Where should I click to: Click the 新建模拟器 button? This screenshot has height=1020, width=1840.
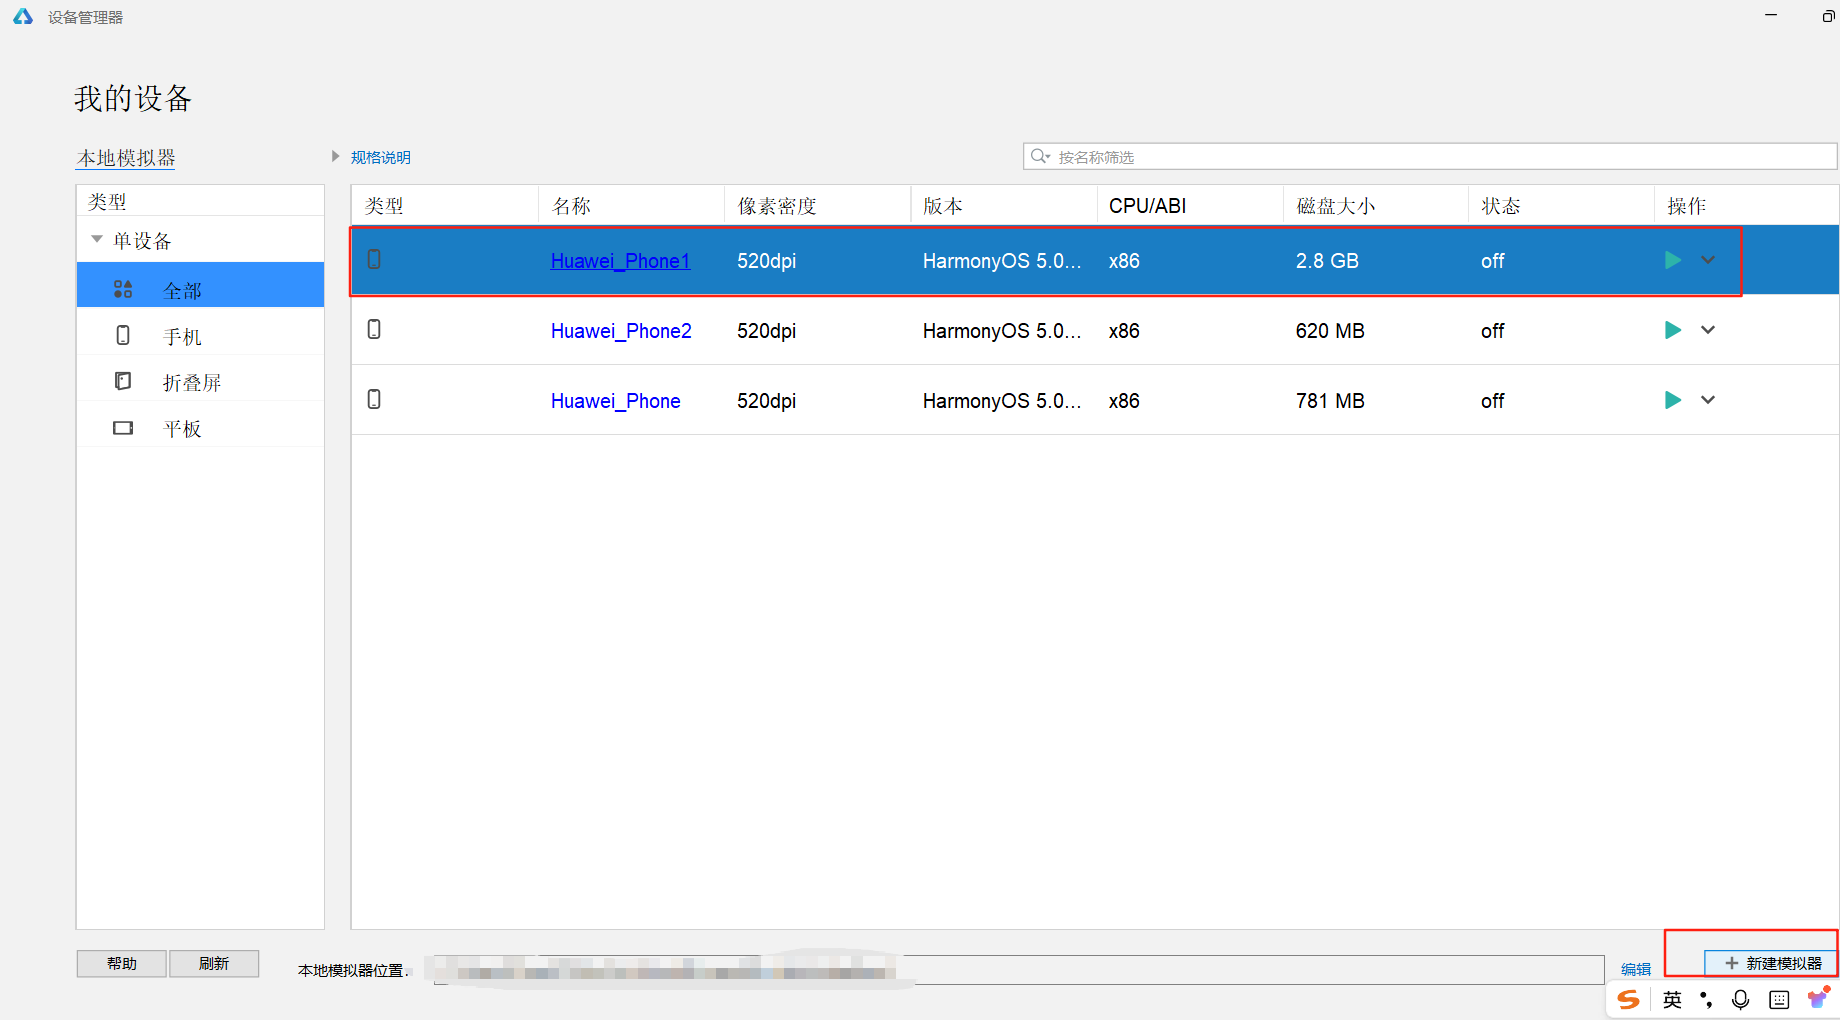tap(1771, 963)
